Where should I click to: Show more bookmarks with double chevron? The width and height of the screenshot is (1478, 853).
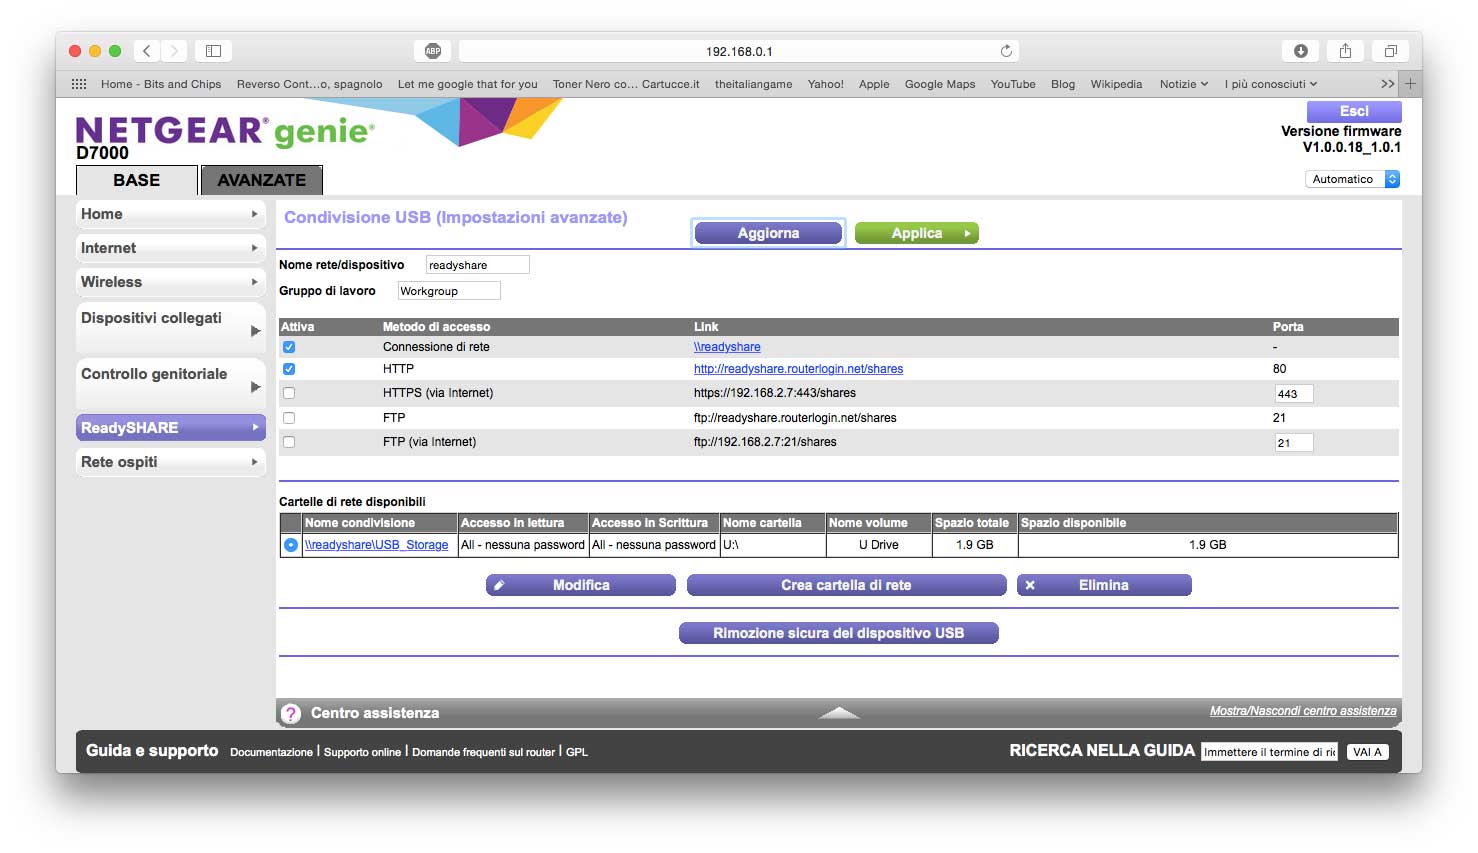coord(1388,84)
